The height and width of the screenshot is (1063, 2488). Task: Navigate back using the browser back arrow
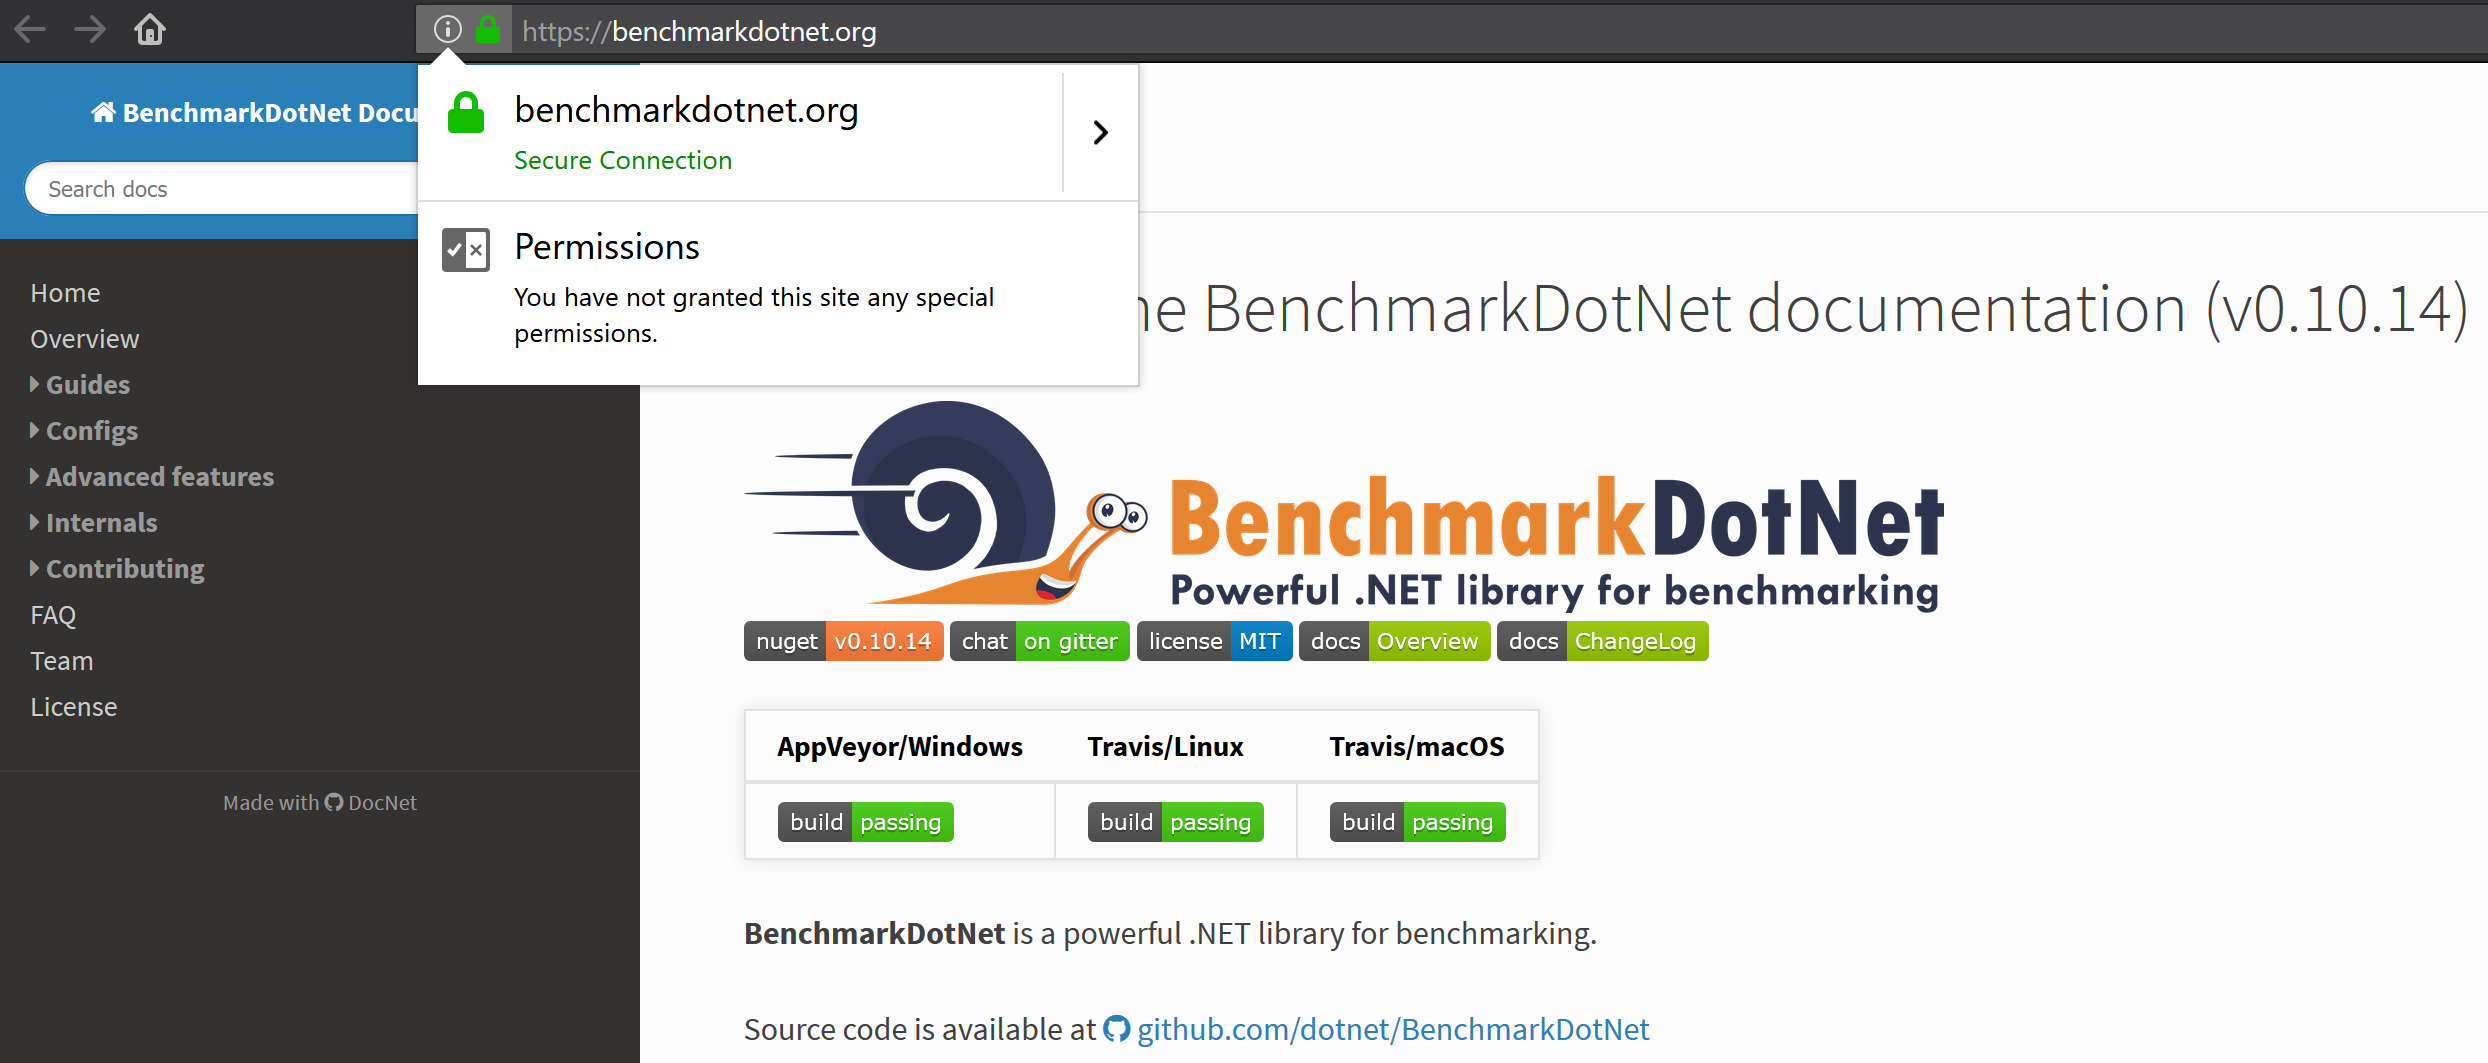(x=31, y=30)
